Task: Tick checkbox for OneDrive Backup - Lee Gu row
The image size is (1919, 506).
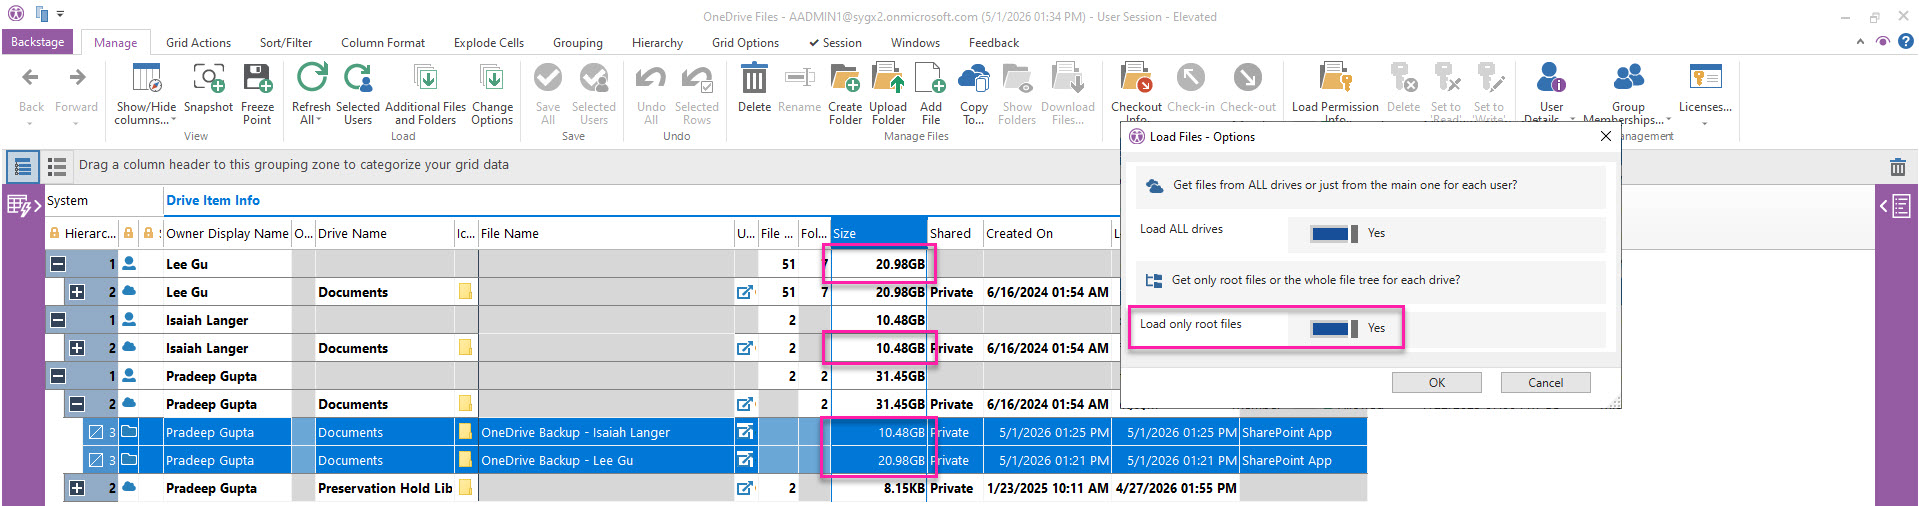Action: 96,460
